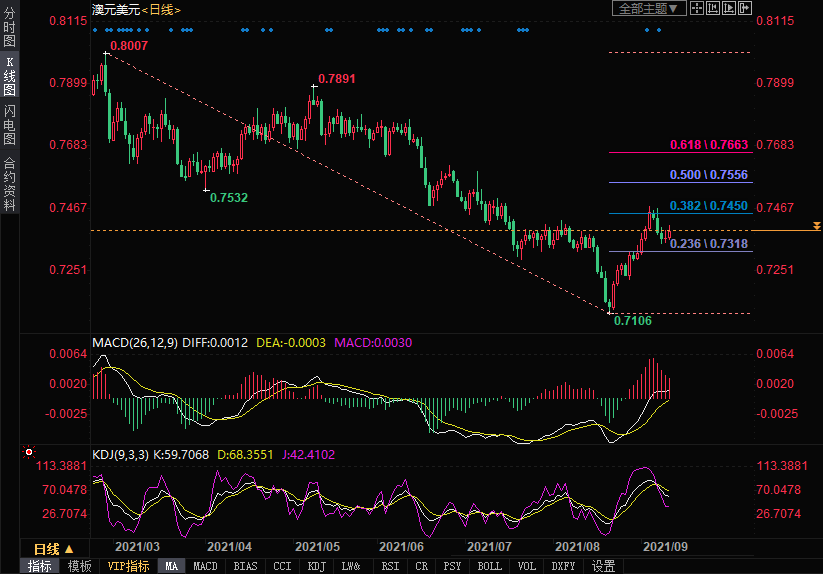Image resolution: width=823 pixels, height=574 pixels.
Task: Click the playback arrow icon in top toolbar
Action: click(x=728, y=8)
